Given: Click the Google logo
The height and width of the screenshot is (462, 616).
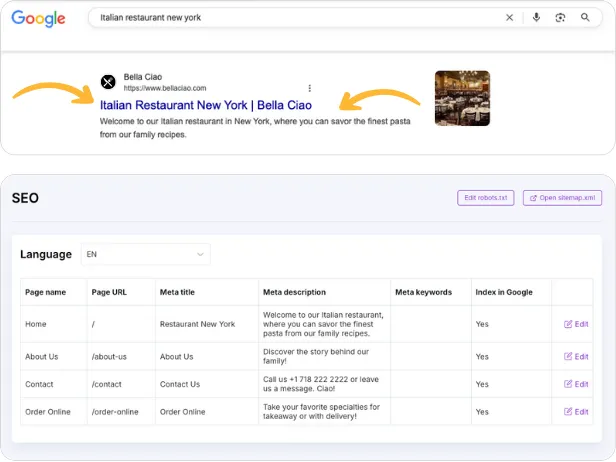Looking at the screenshot, I should click(x=38, y=18).
